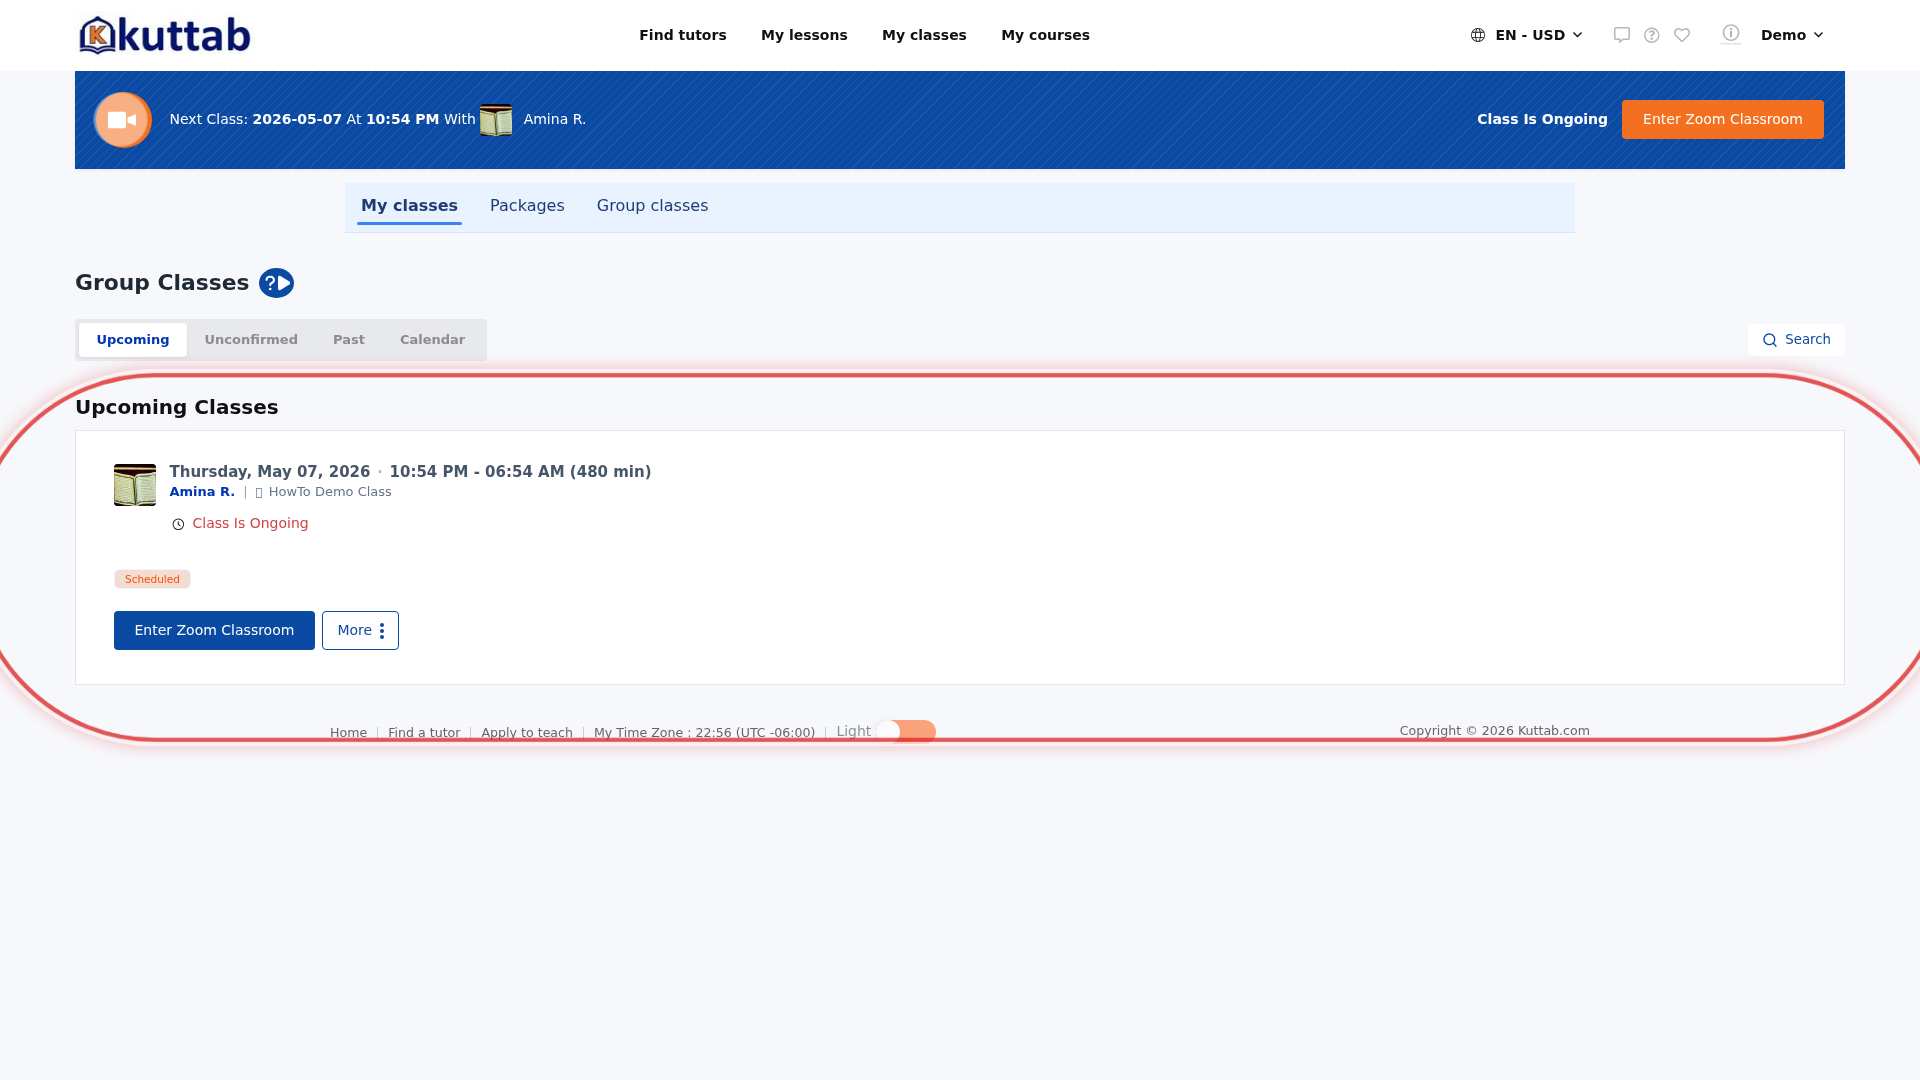View Past classes tab
The width and height of the screenshot is (1920, 1080).
point(349,340)
